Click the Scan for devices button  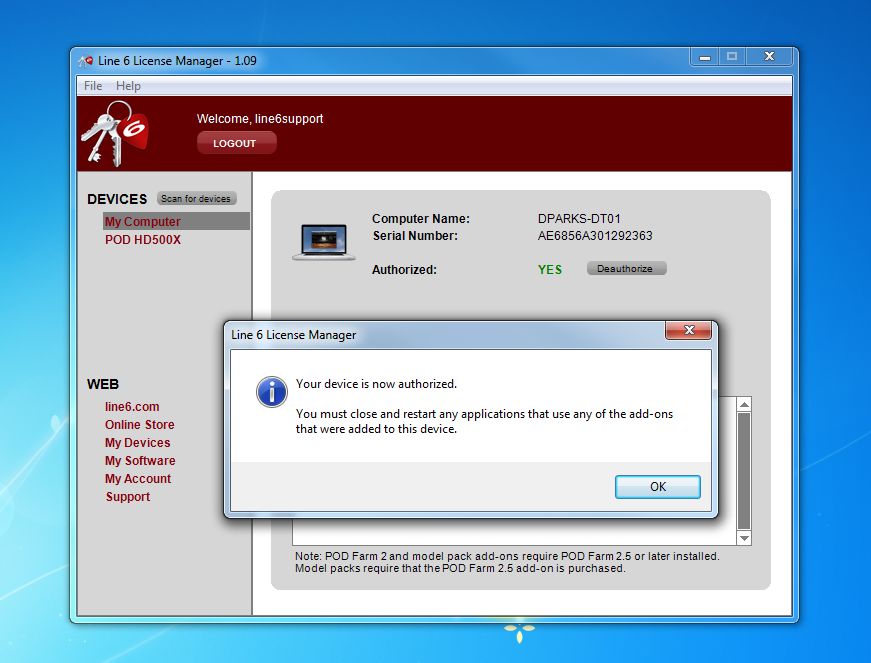click(197, 199)
